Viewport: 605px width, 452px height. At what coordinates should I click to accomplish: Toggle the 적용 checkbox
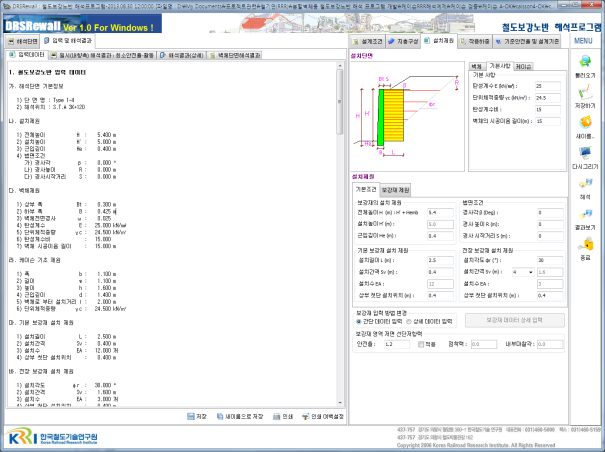coord(421,344)
